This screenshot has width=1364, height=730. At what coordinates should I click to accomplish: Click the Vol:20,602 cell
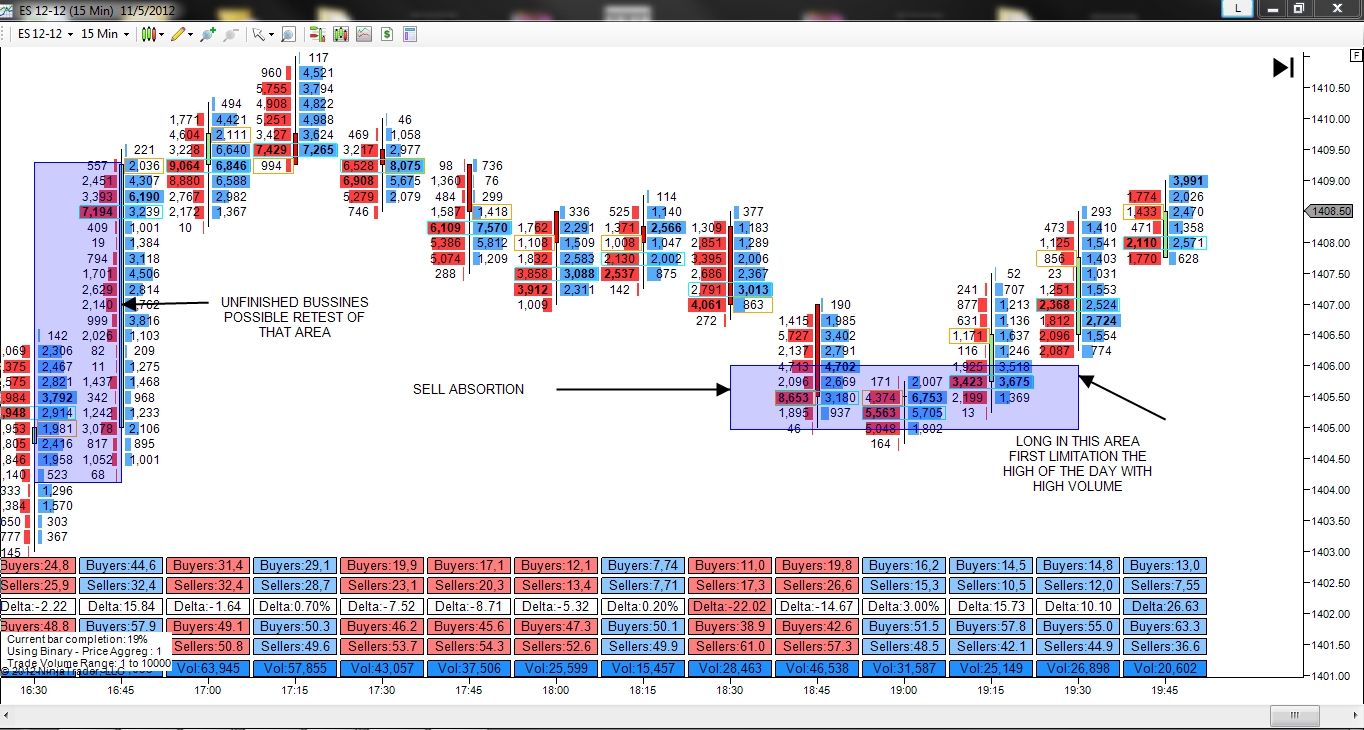coord(1163,668)
